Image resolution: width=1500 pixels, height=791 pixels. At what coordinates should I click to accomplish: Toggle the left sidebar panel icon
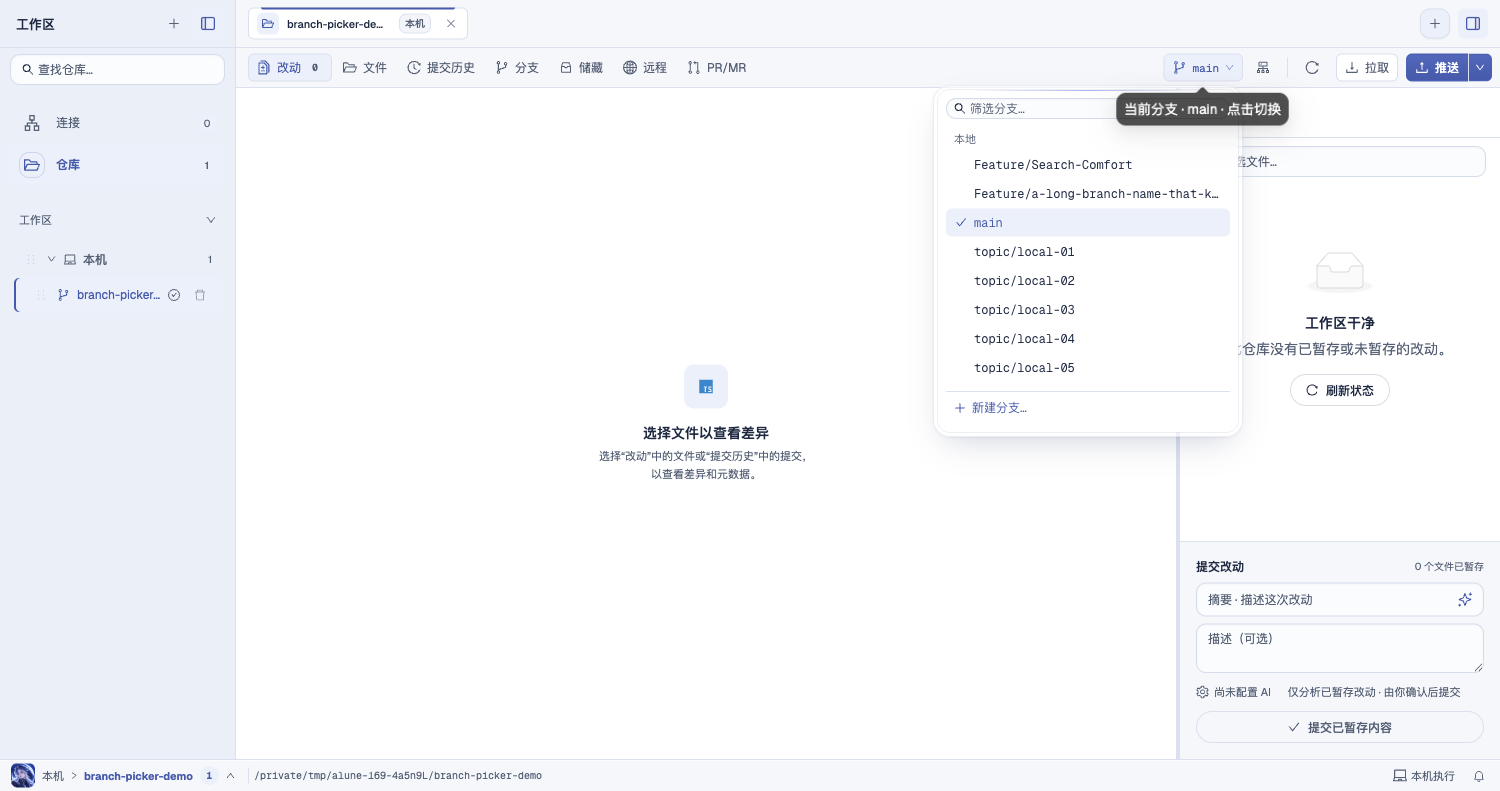tap(208, 24)
